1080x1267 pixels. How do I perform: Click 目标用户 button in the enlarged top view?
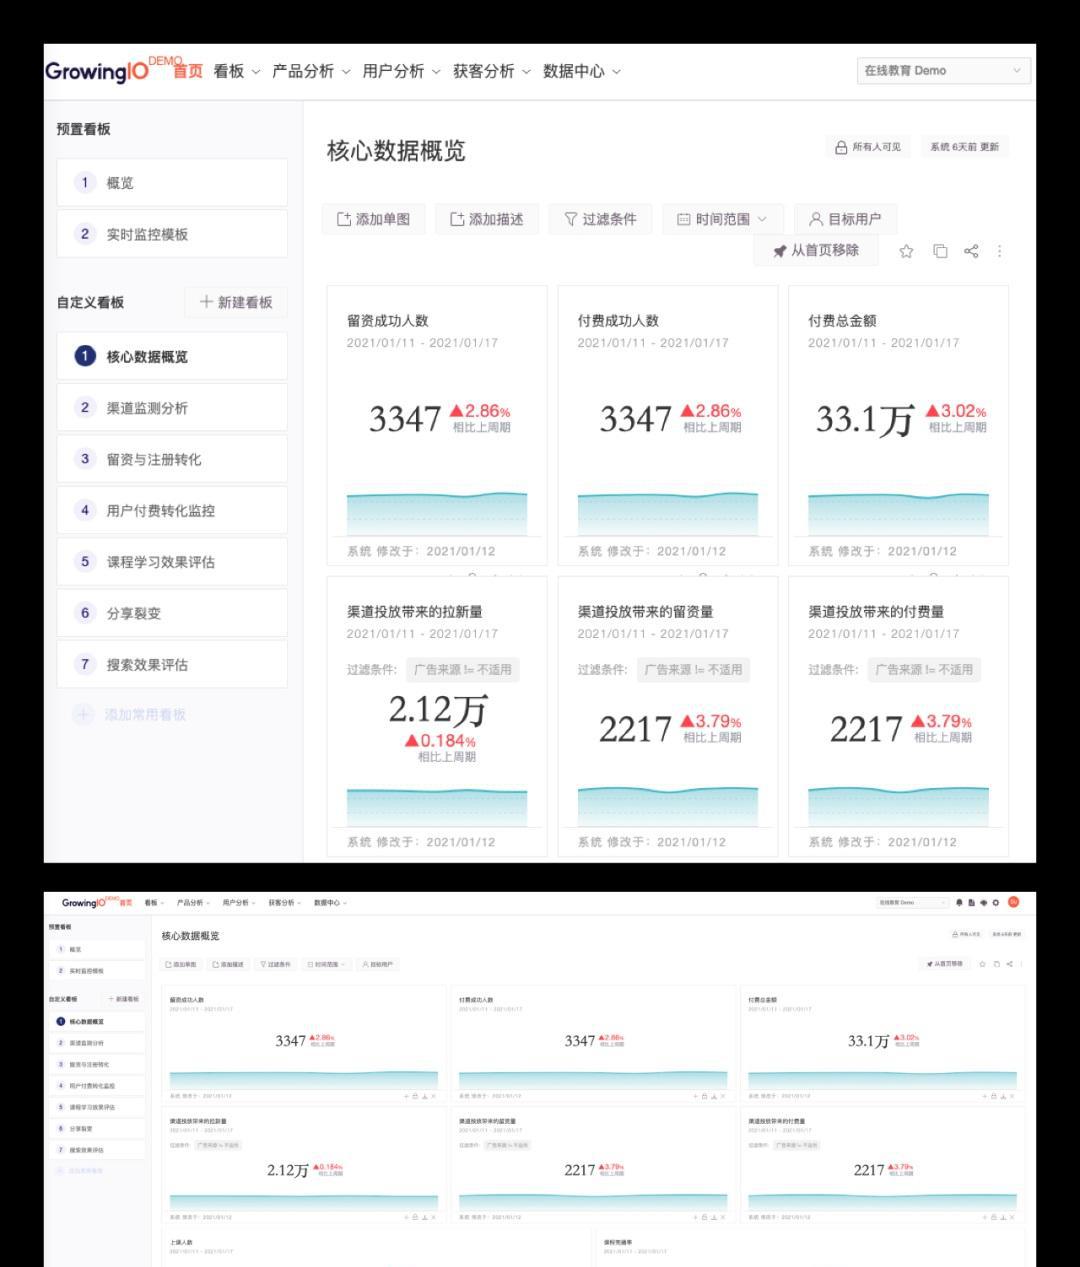[845, 219]
